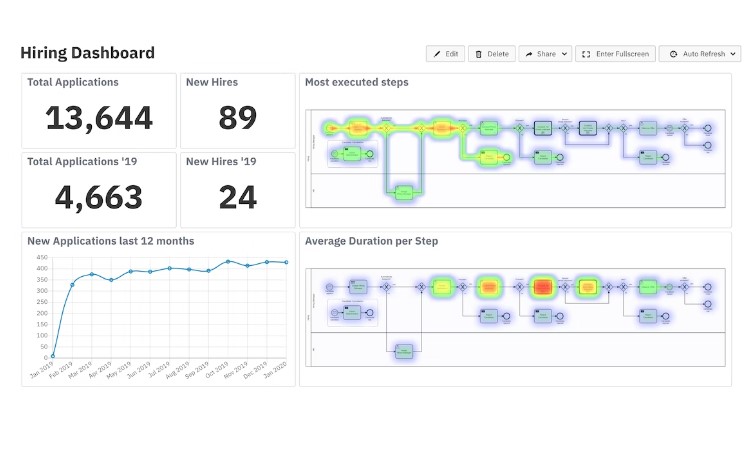This screenshot has height=455, width=753.
Task: Open the New Hires 89 card
Action: pos(238,111)
